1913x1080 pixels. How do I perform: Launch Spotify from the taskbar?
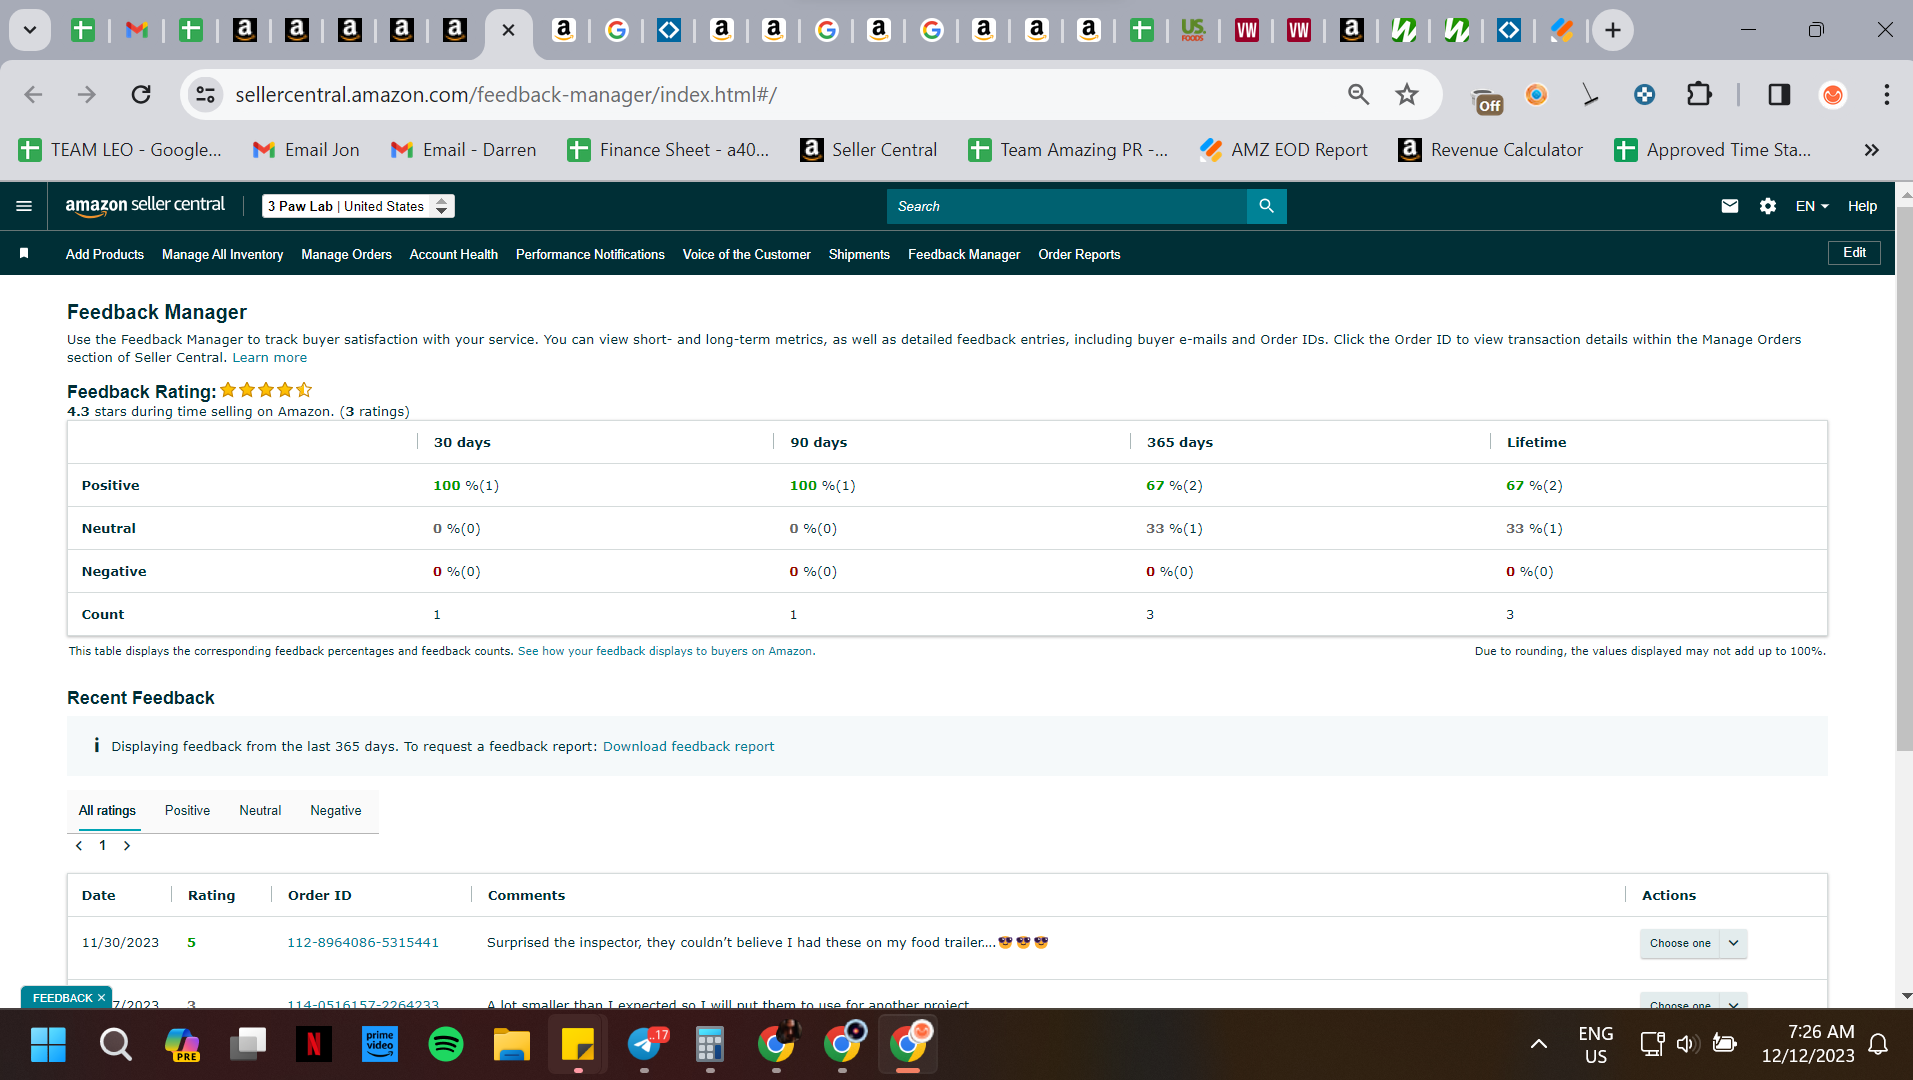446,1045
